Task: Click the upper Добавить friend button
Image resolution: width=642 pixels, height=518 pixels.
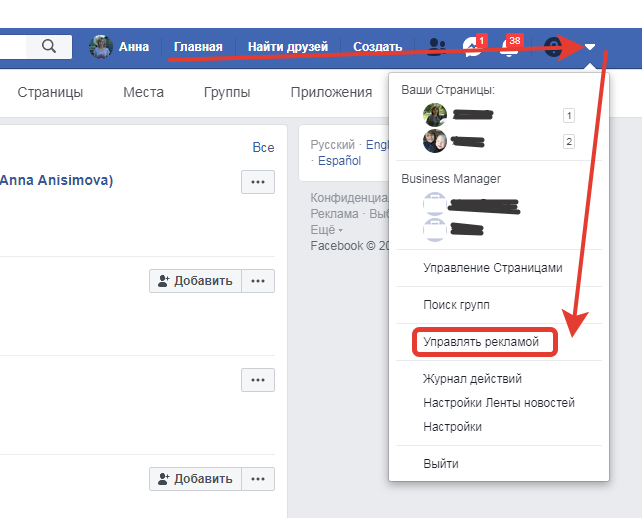Action: (x=195, y=281)
